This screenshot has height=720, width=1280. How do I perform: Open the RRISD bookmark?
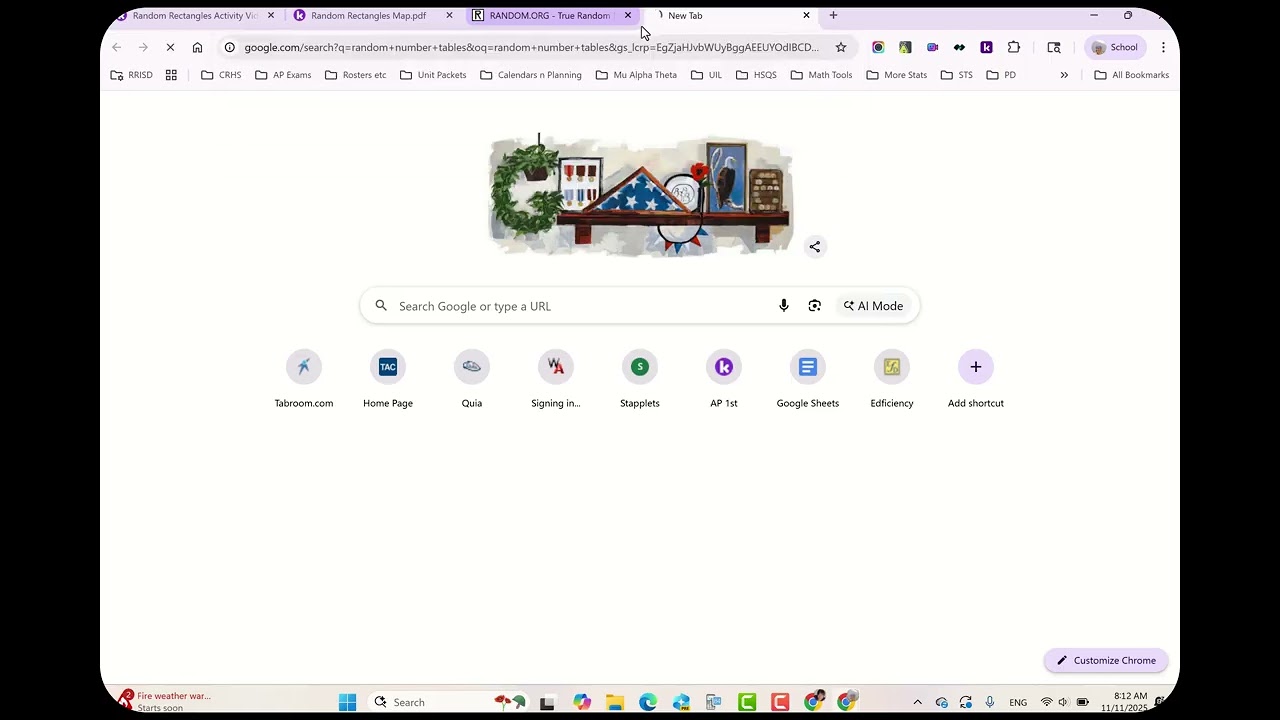(x=132, y=75)
